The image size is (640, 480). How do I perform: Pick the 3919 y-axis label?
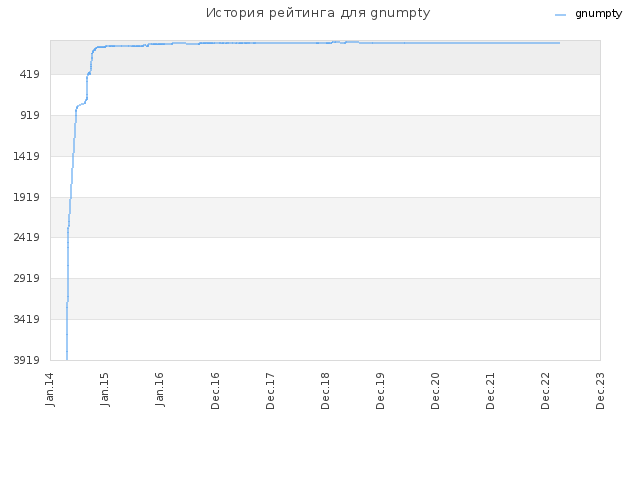pos(27,360)
